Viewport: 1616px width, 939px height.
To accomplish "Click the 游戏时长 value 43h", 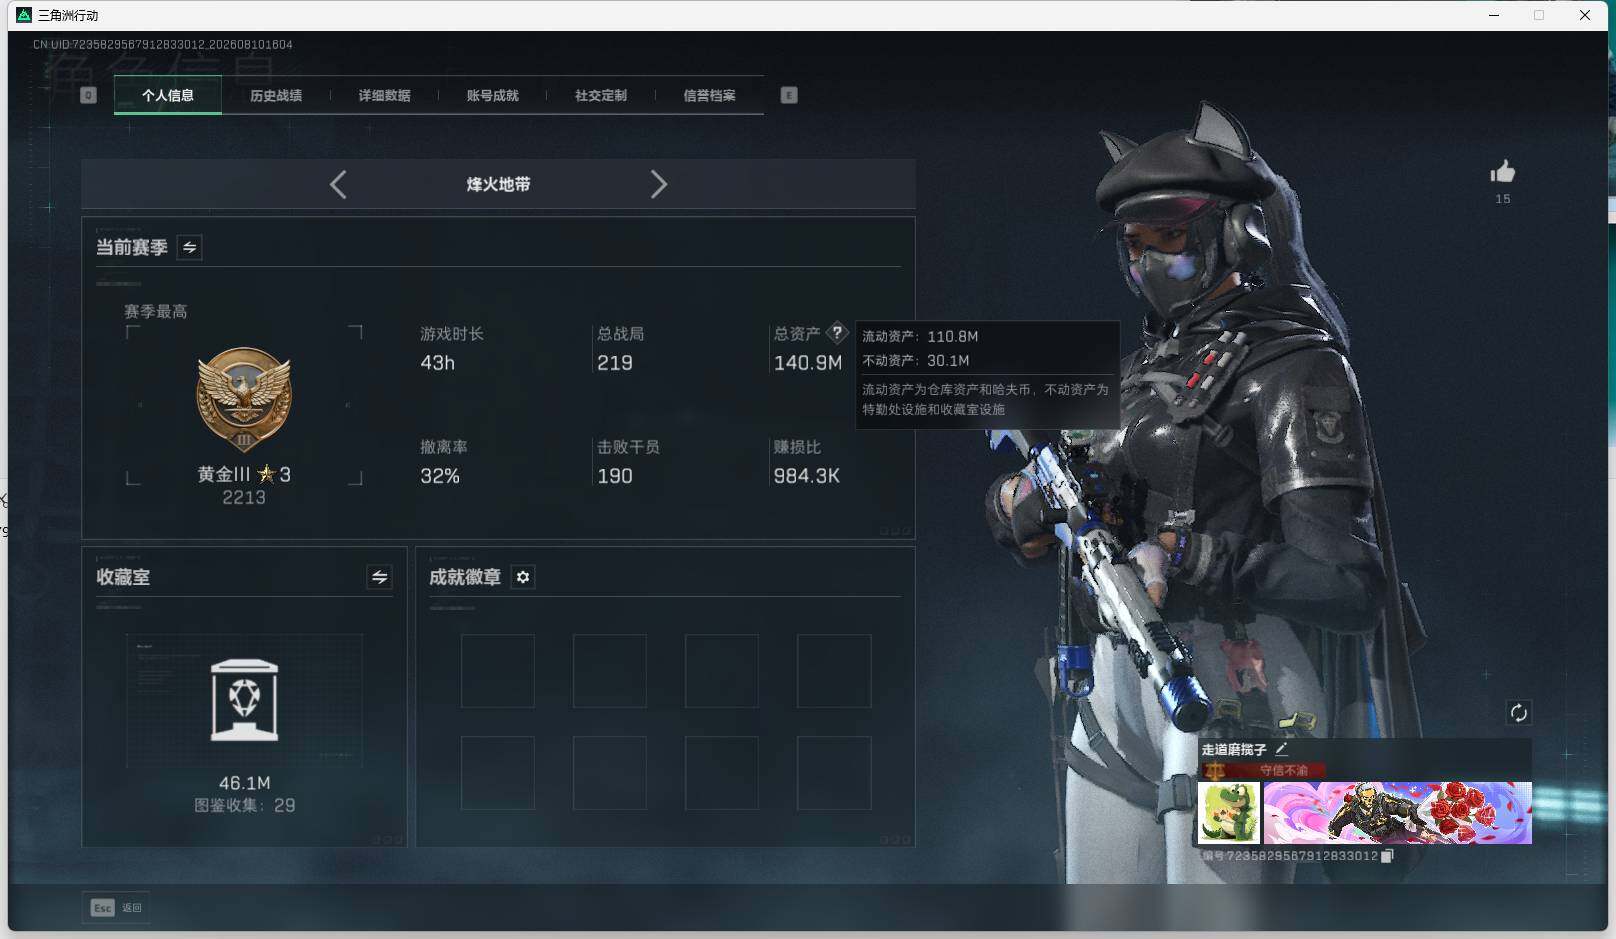I will [x=437, y=363].
